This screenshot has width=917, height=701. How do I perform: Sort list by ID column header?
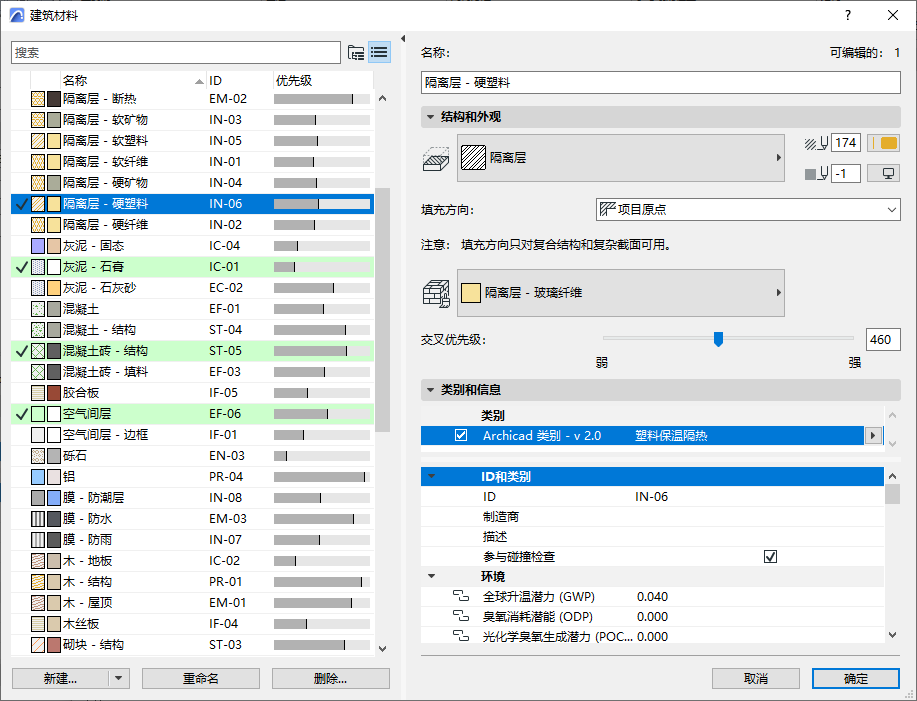(240, 81)
